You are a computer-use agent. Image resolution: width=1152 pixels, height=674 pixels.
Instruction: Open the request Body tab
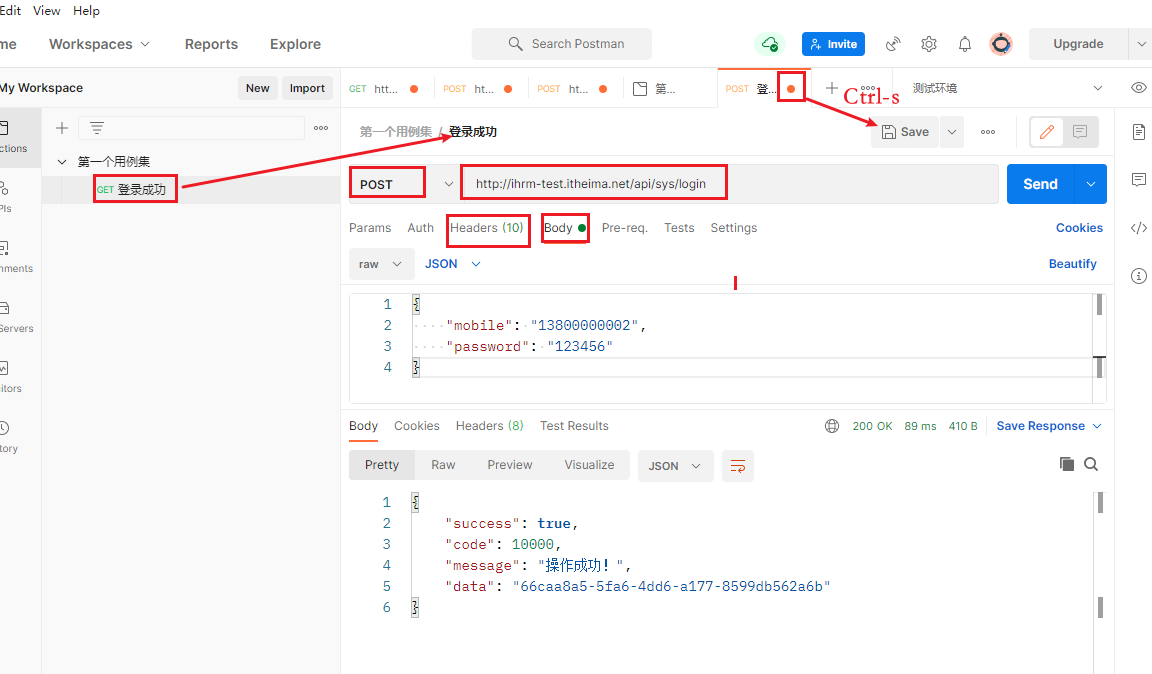pyautogui.click(x=564, y=228)
